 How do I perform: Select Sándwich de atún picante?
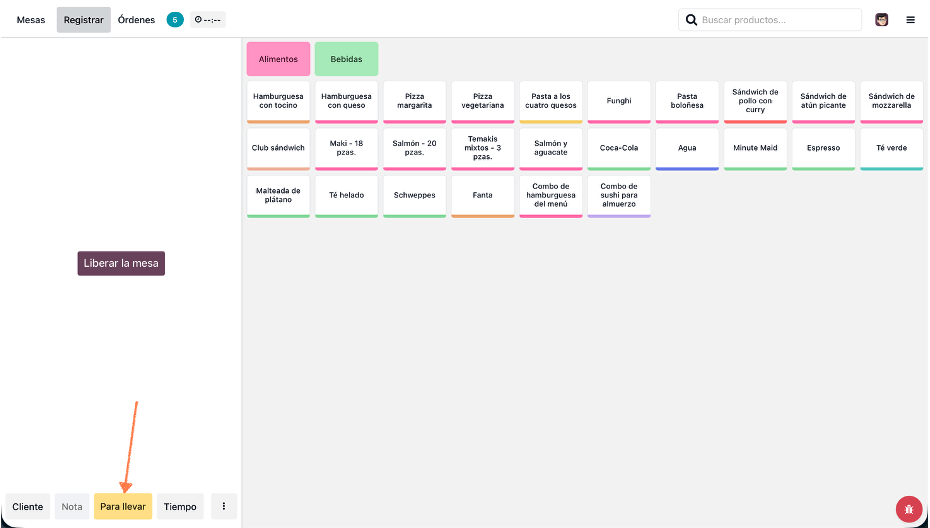(824, 102)
